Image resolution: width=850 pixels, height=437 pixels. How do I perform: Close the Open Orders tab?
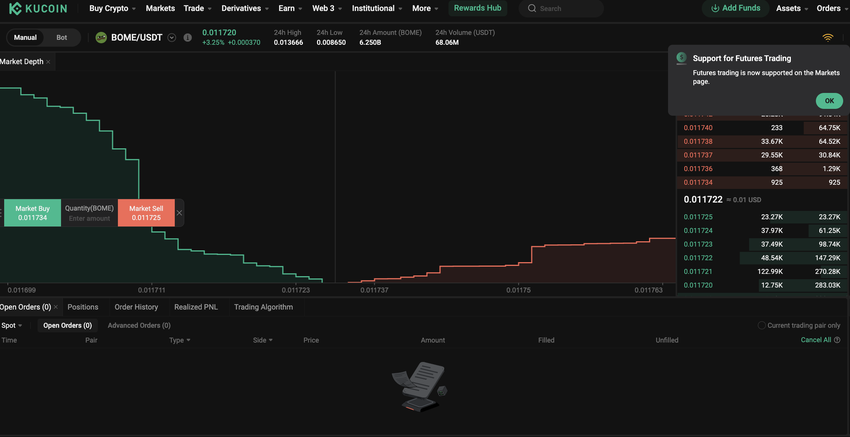tap(55, 307)
